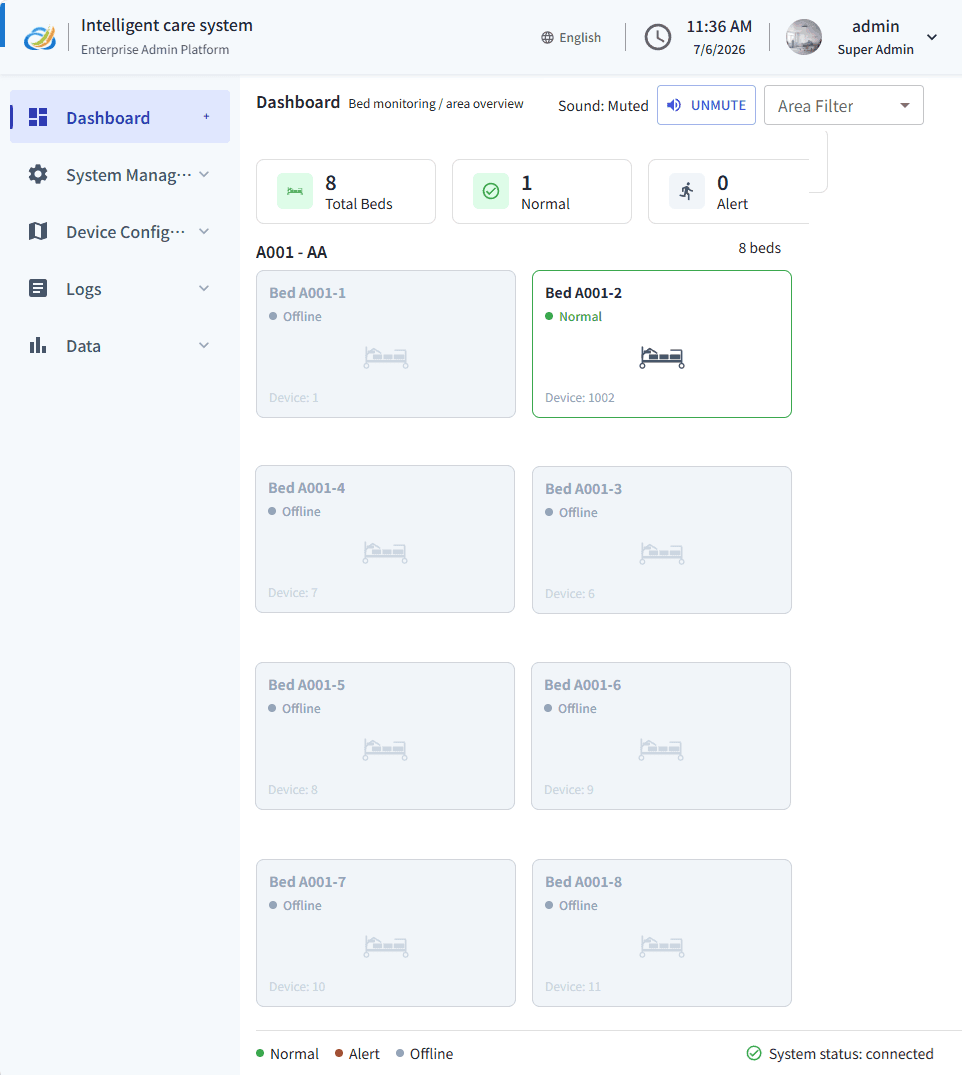Click 'Device: 6' text on Bed A001-3

point(570,594)
